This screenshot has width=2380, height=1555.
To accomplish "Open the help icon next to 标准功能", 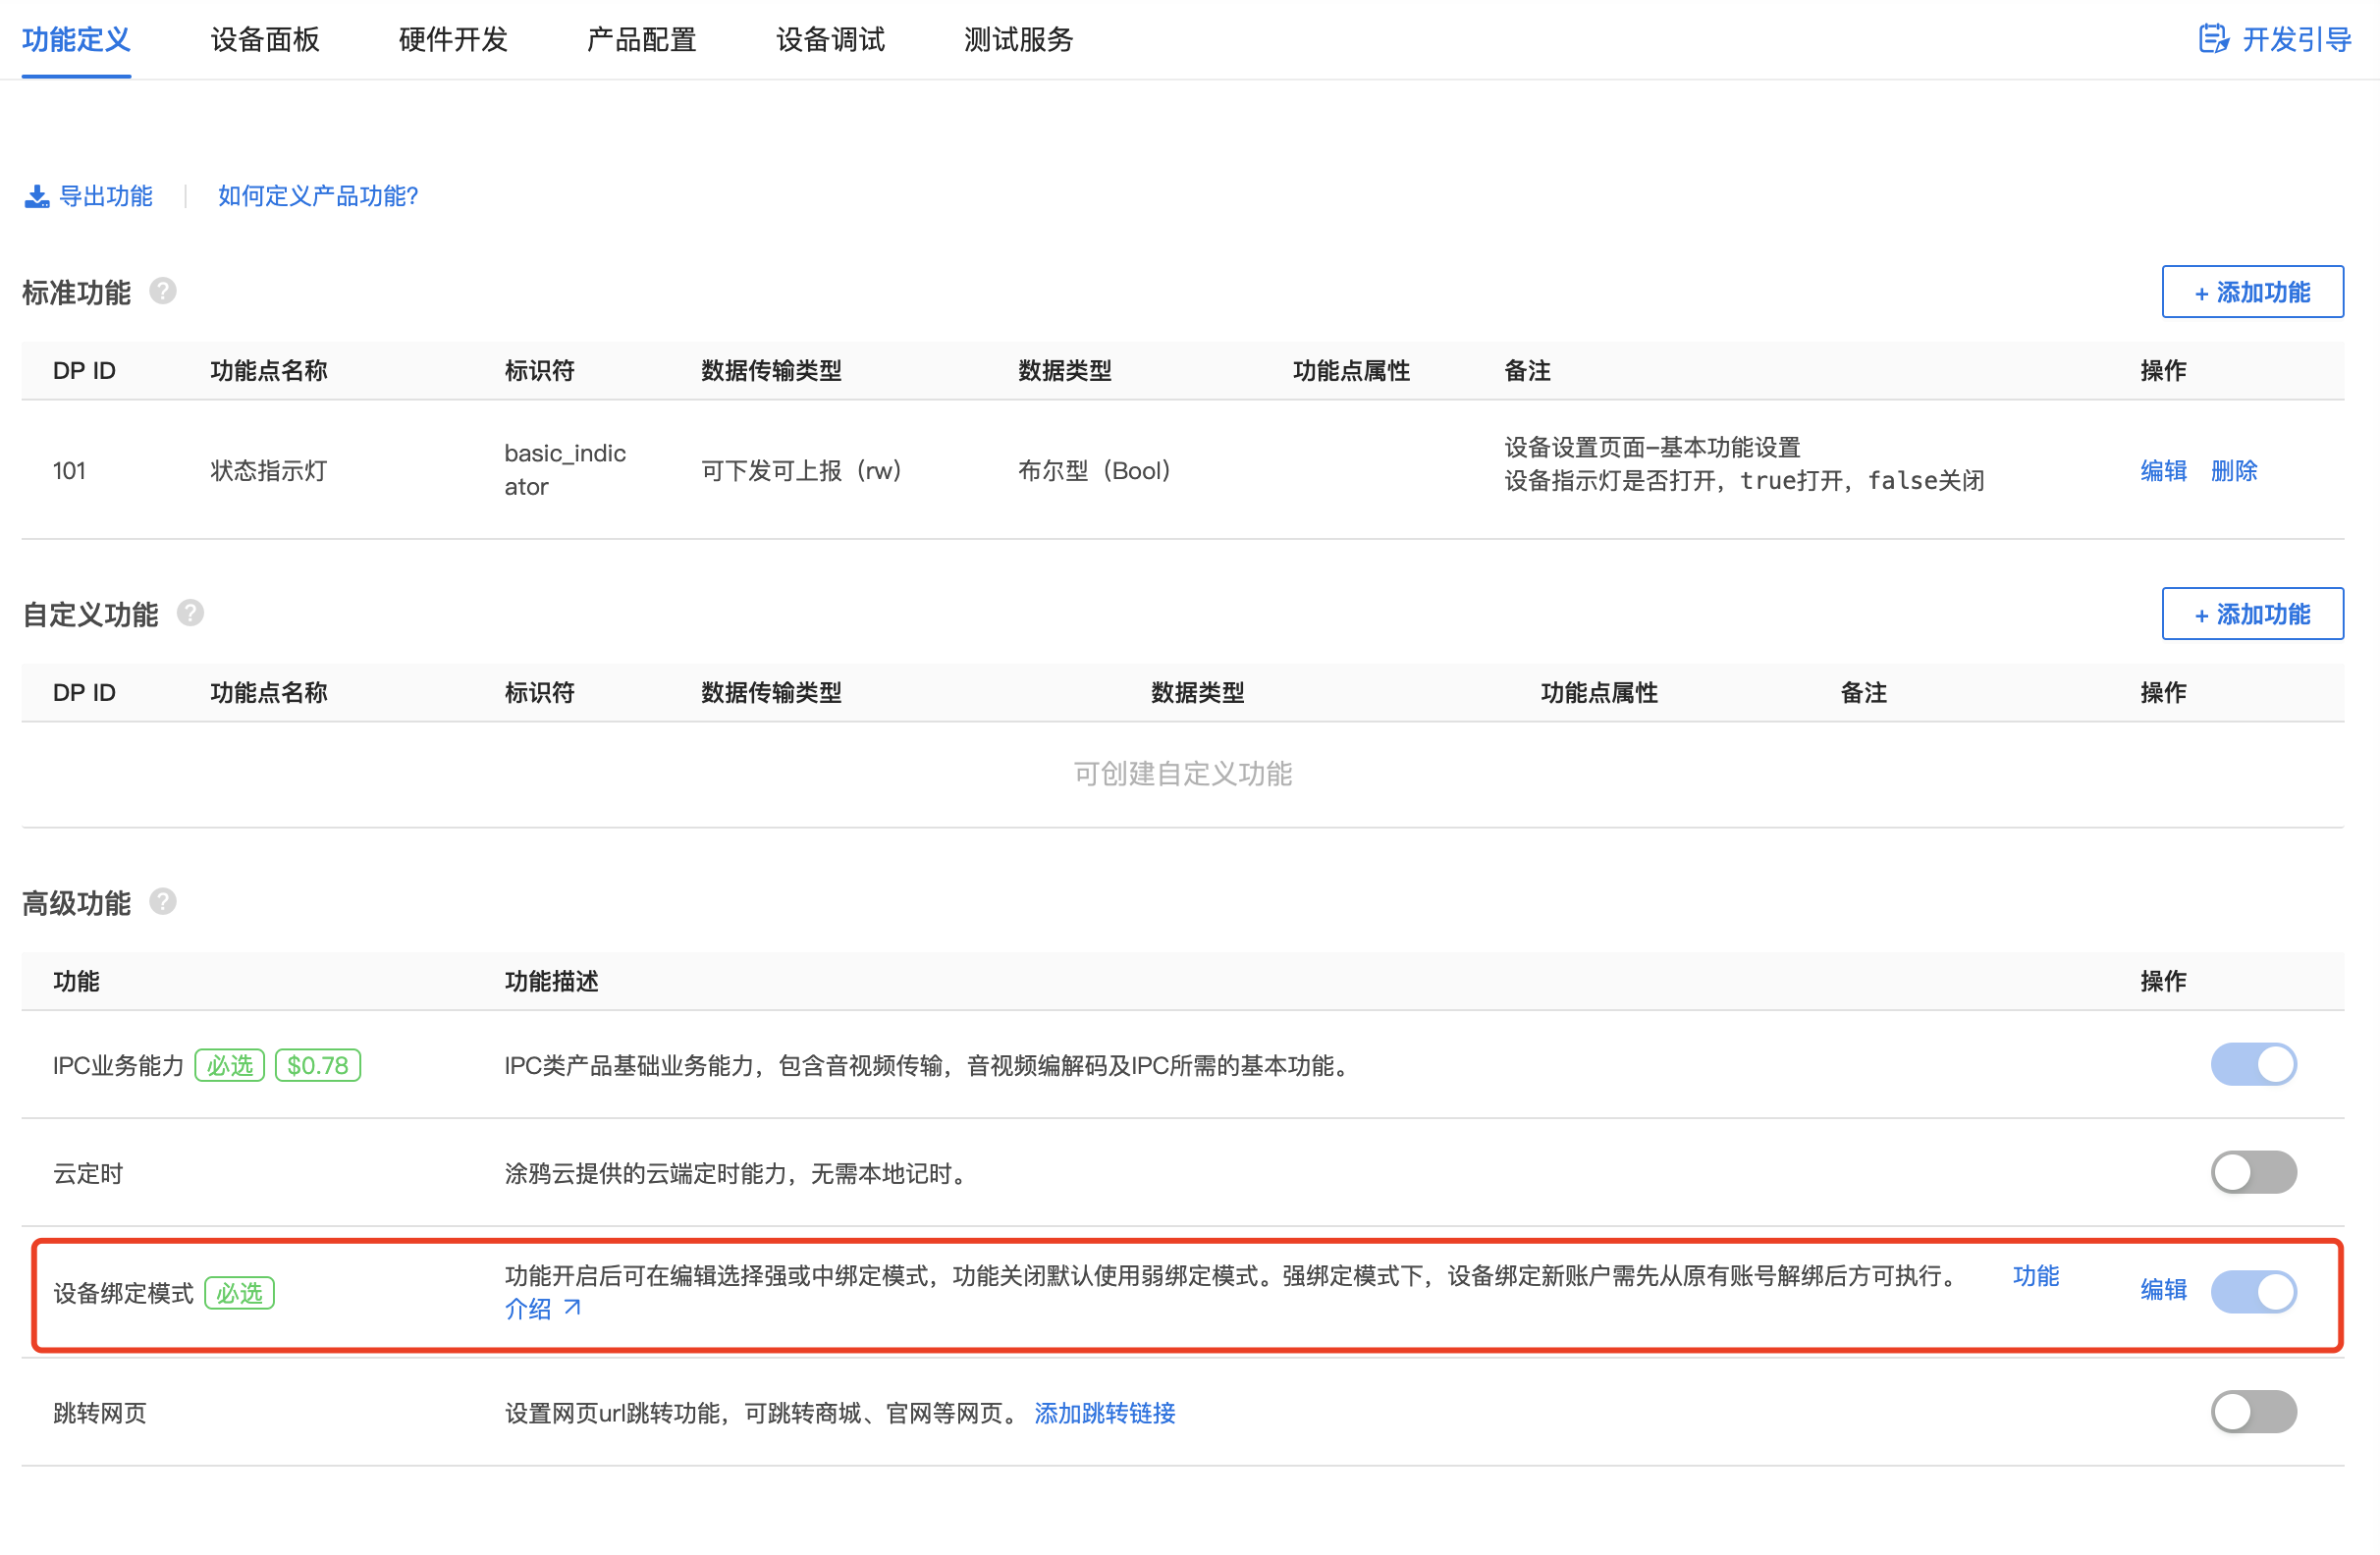I will pos(163,291).
